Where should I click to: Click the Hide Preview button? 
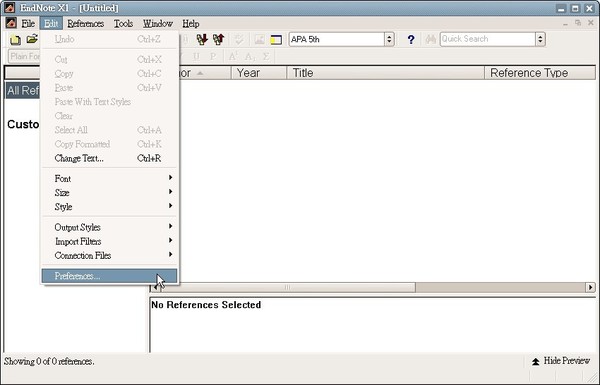point(561,361)
